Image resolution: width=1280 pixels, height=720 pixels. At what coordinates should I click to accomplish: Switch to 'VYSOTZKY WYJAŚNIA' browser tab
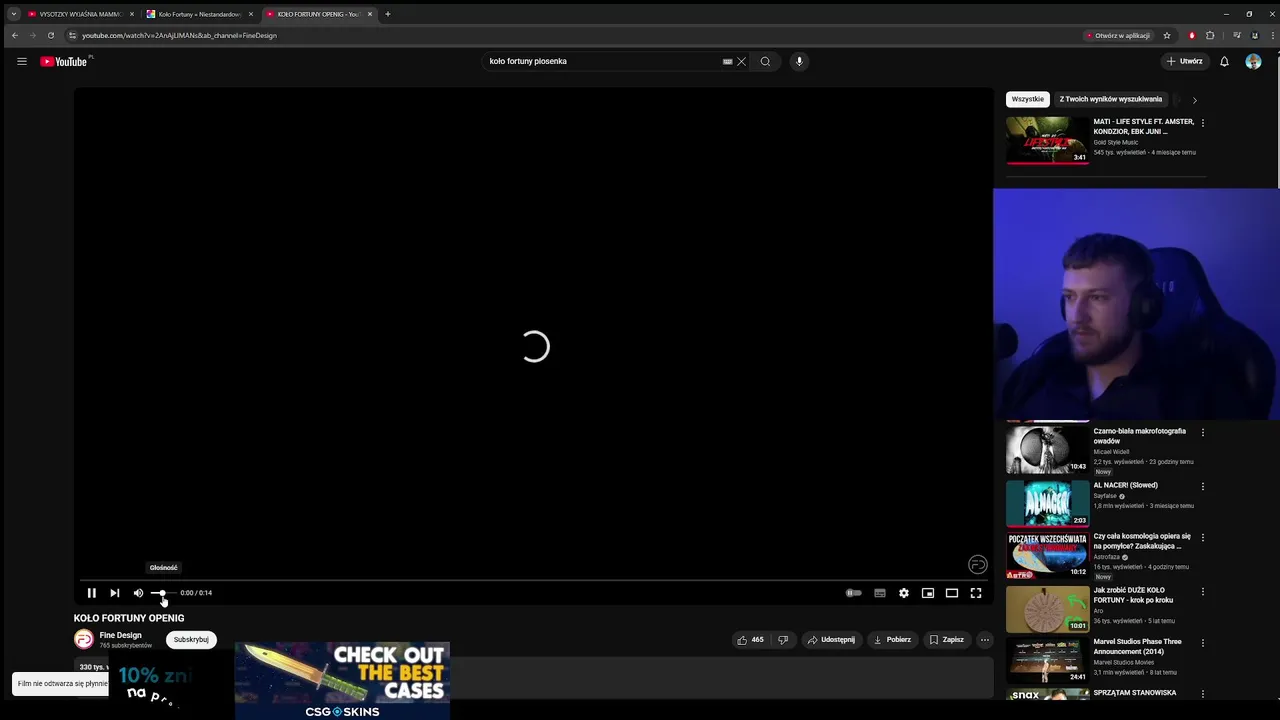(x=80, y=14)
